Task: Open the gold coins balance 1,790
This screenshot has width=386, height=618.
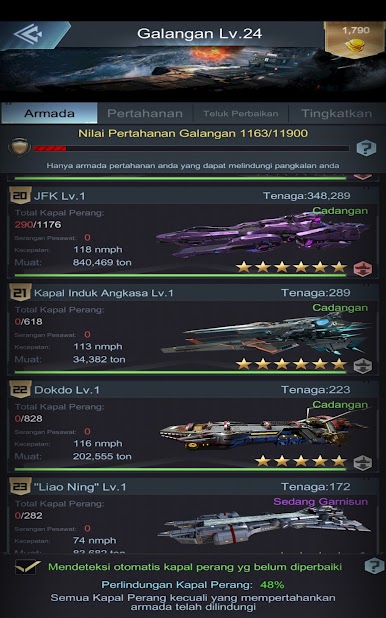Action: pyautogui.click(x=355, y=39)
